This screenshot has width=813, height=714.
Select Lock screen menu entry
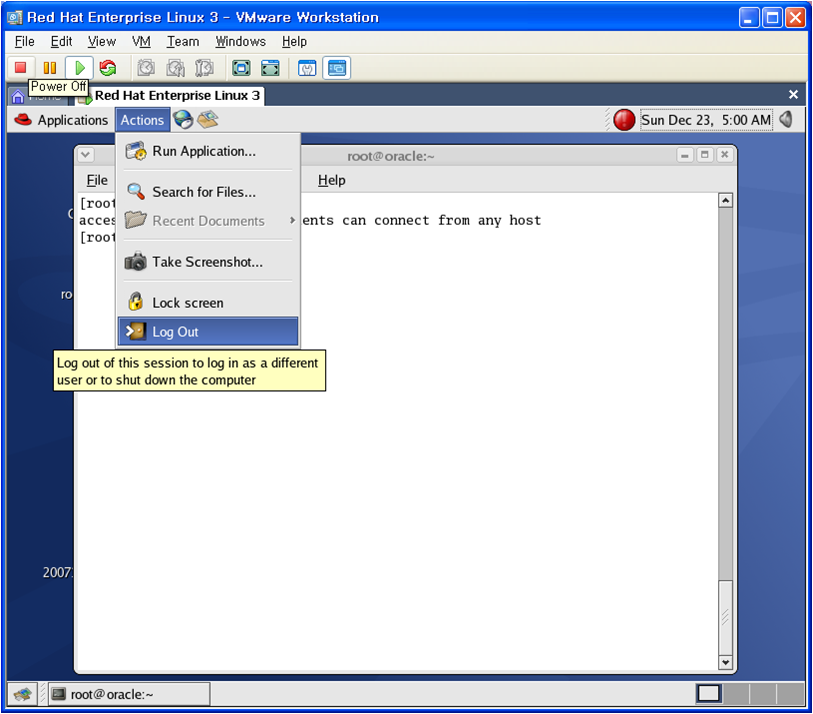tap(208, 303)
